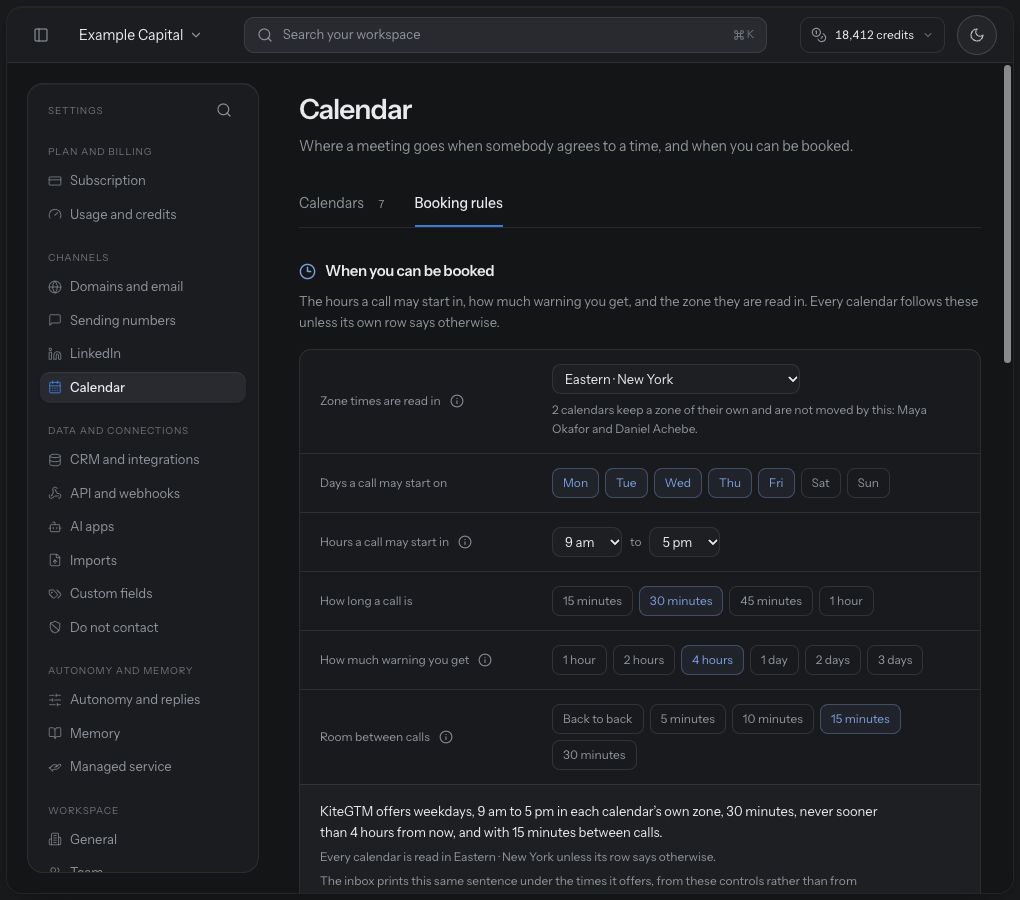Open the 9 am start hour dropdown
This screenshot has width=1020, height=900.
tap(587, 542)
